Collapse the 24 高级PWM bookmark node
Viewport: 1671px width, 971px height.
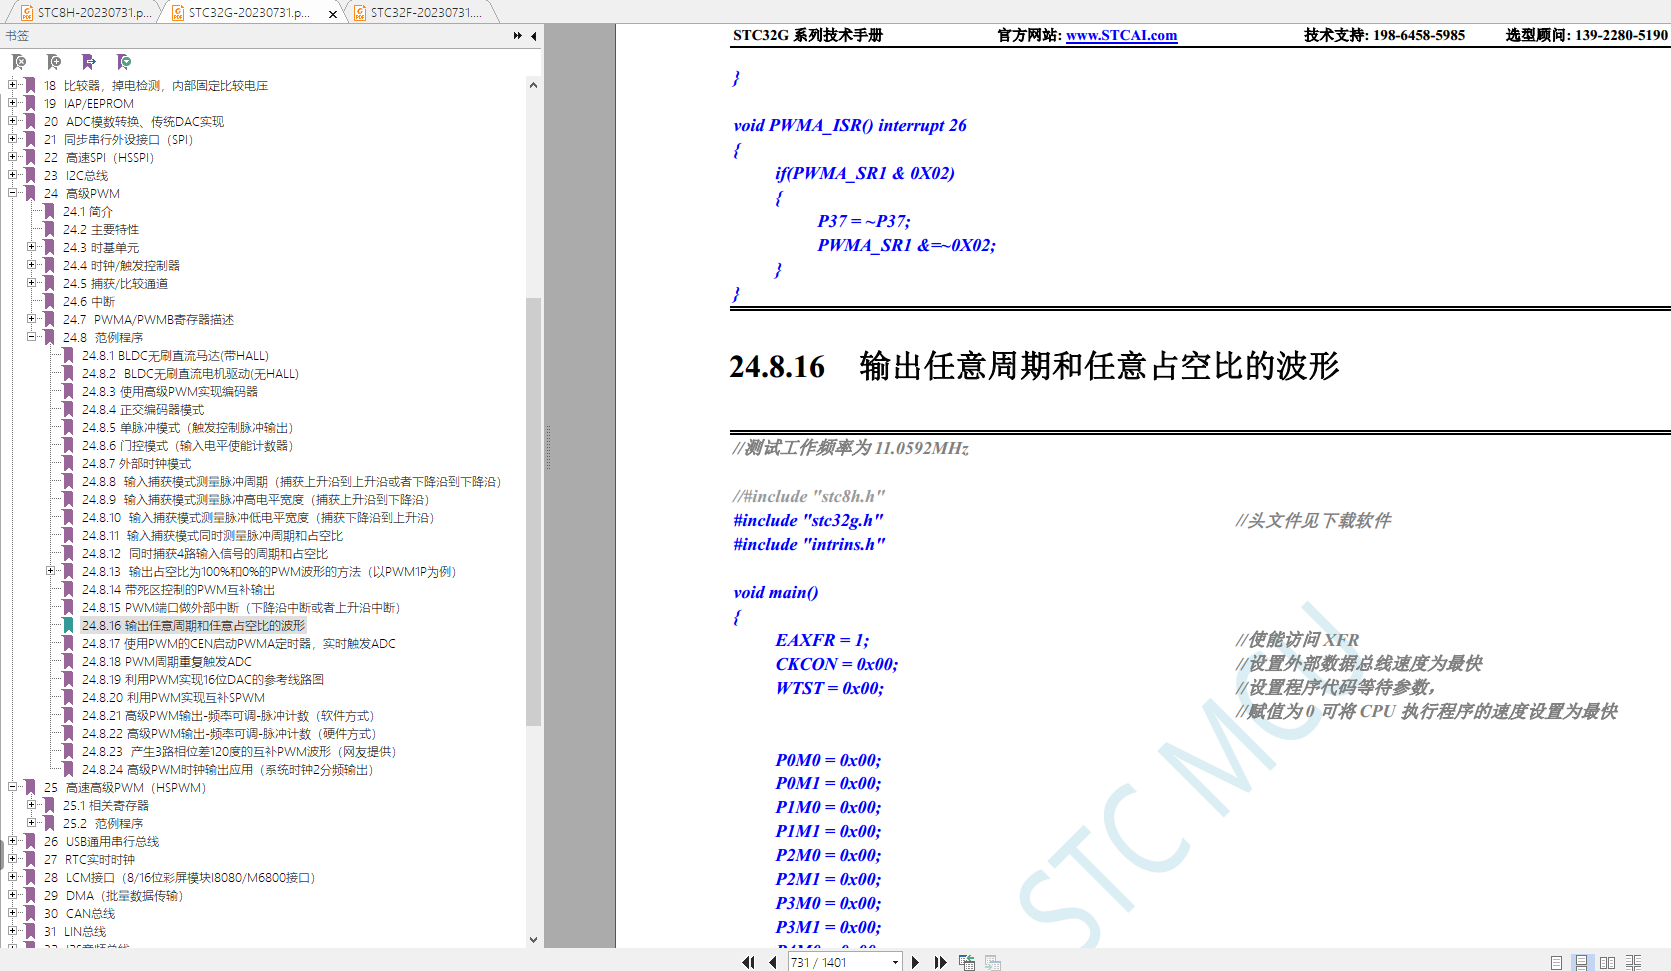(13, 193)
